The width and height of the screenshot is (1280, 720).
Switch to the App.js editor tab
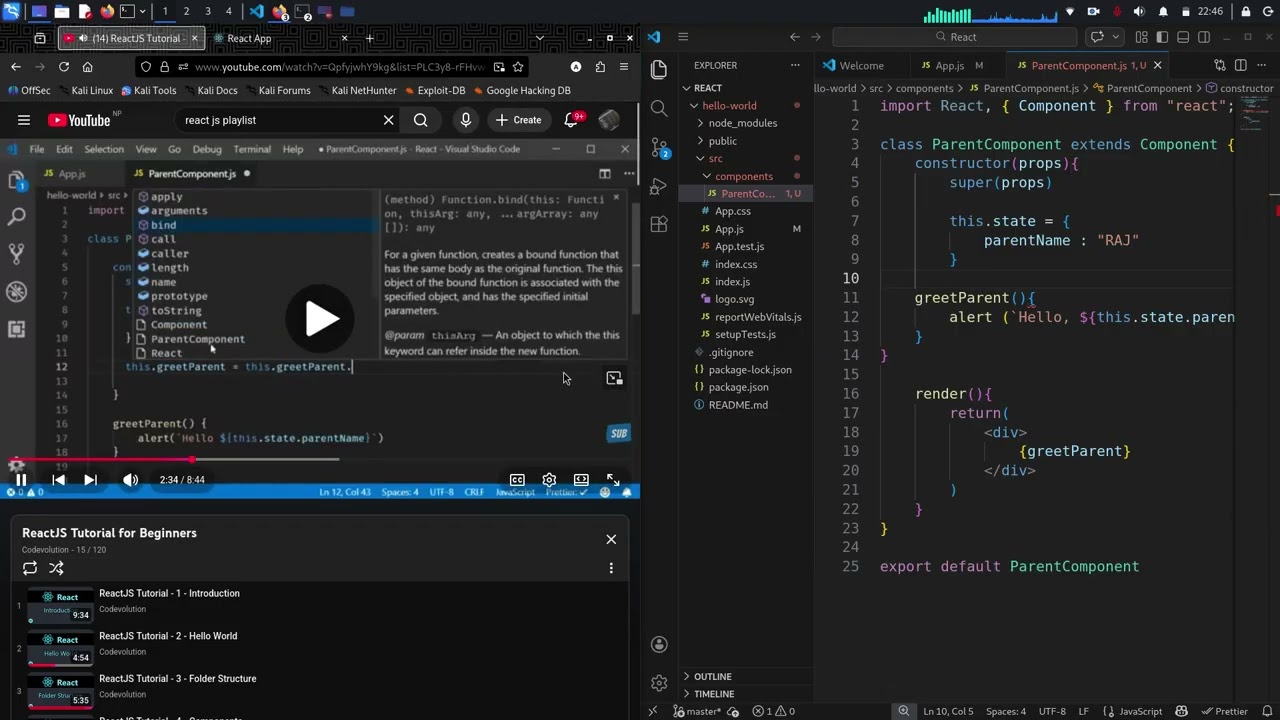tap(950, 65)
